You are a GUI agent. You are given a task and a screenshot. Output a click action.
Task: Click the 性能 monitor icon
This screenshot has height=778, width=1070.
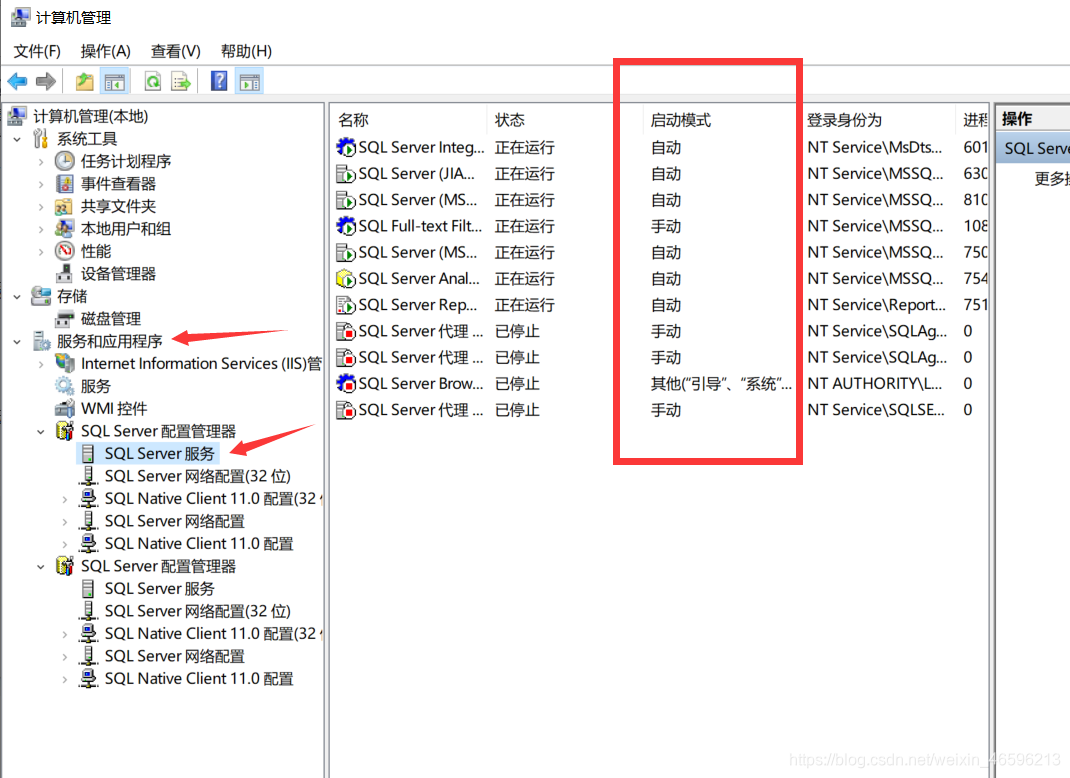click(64, 251)
